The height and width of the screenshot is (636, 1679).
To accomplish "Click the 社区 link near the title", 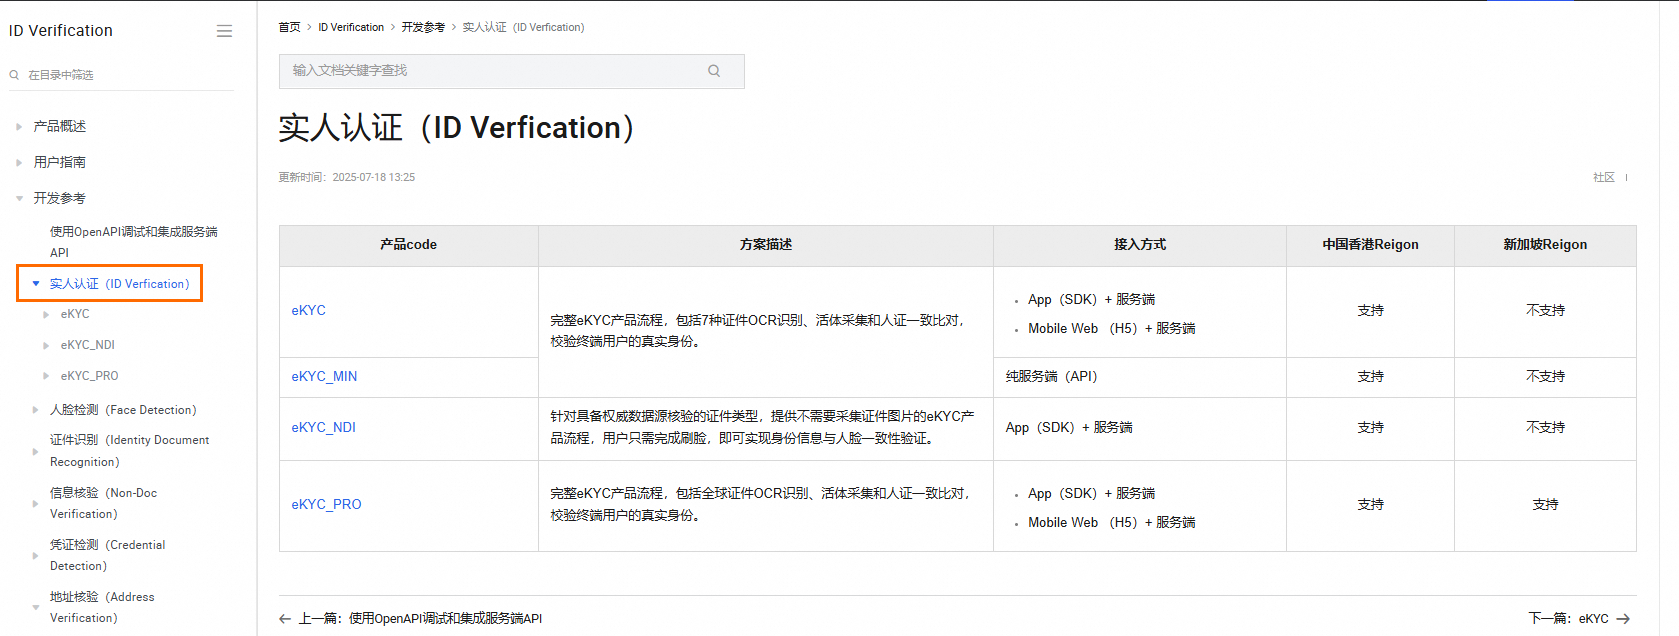I will (x=1604, y=177).
